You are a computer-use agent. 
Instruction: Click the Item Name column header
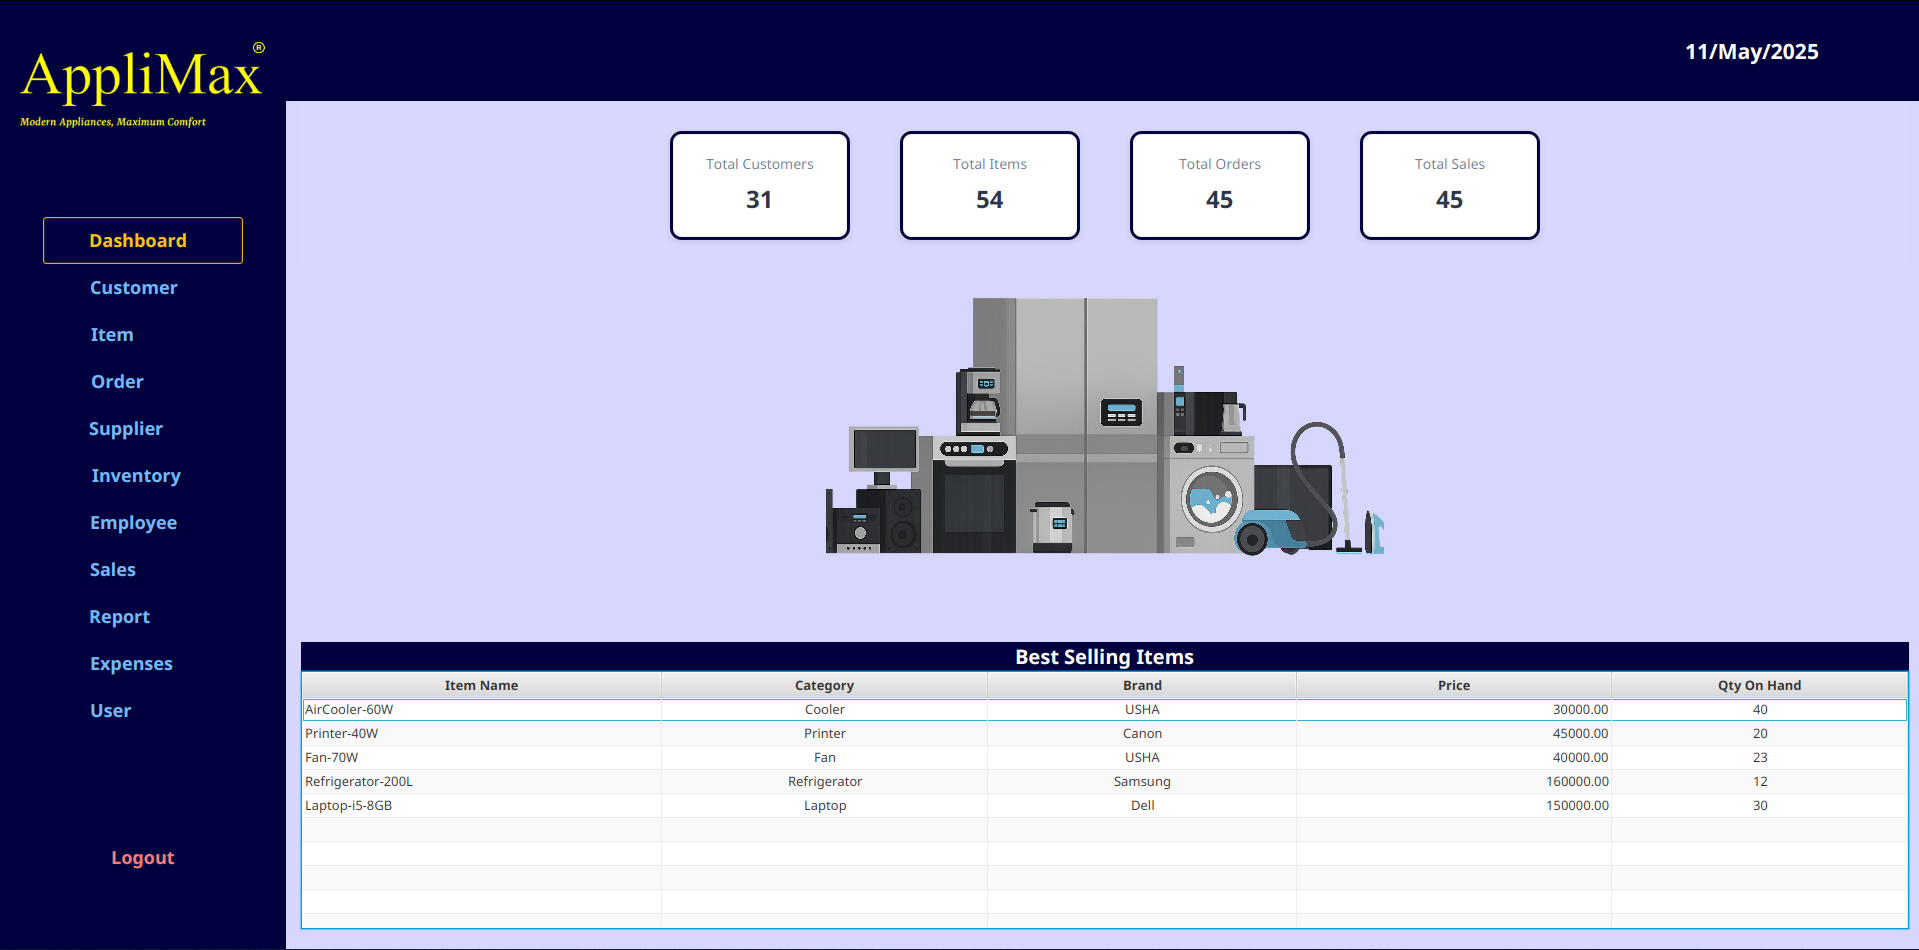(481, 685)
